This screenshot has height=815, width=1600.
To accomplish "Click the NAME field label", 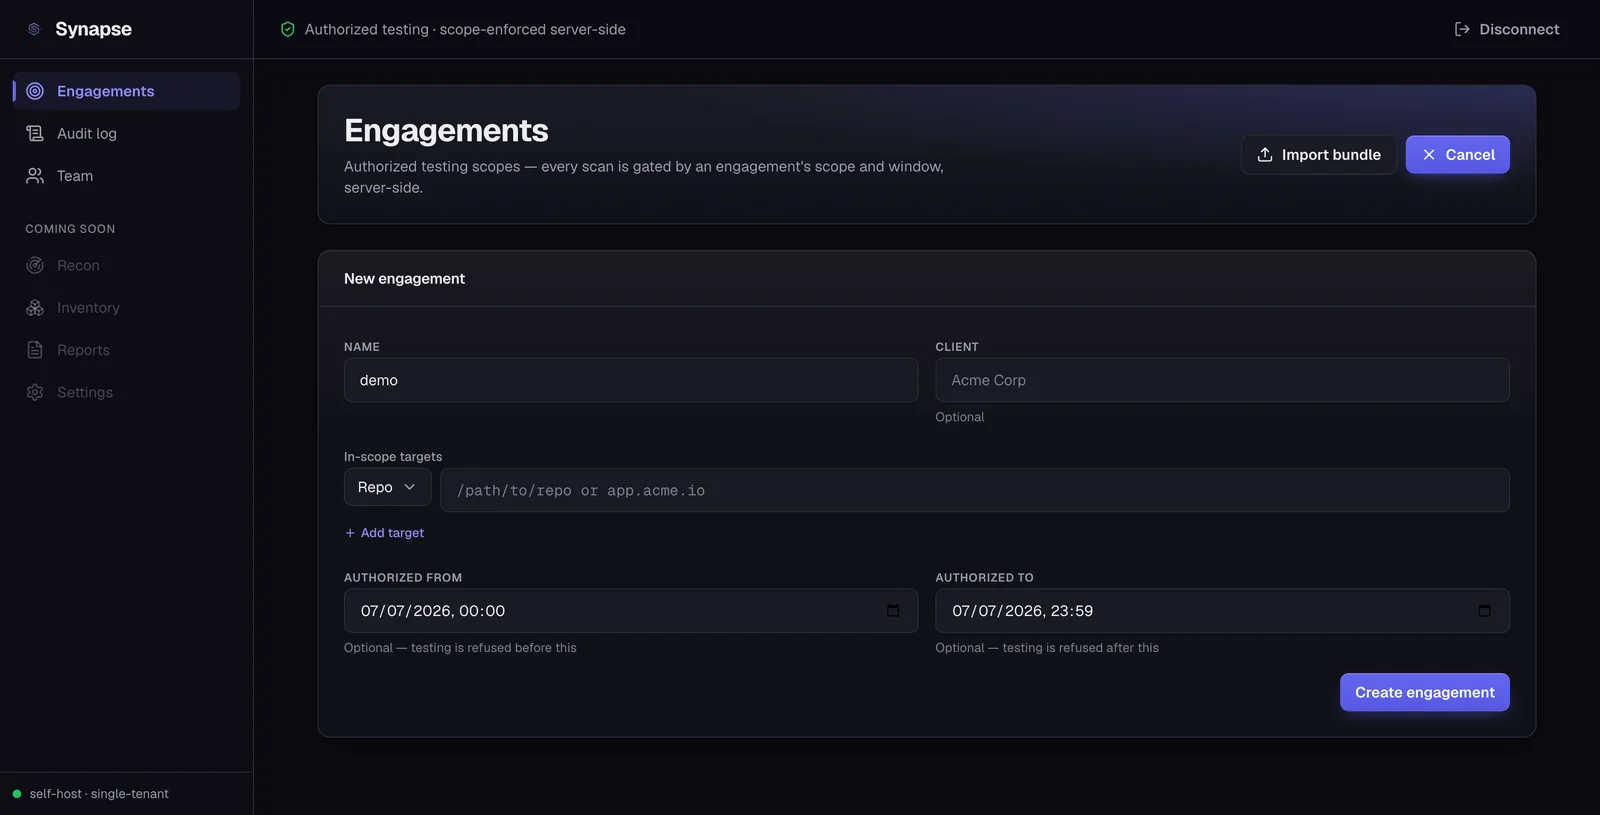I will click(362, 347).
